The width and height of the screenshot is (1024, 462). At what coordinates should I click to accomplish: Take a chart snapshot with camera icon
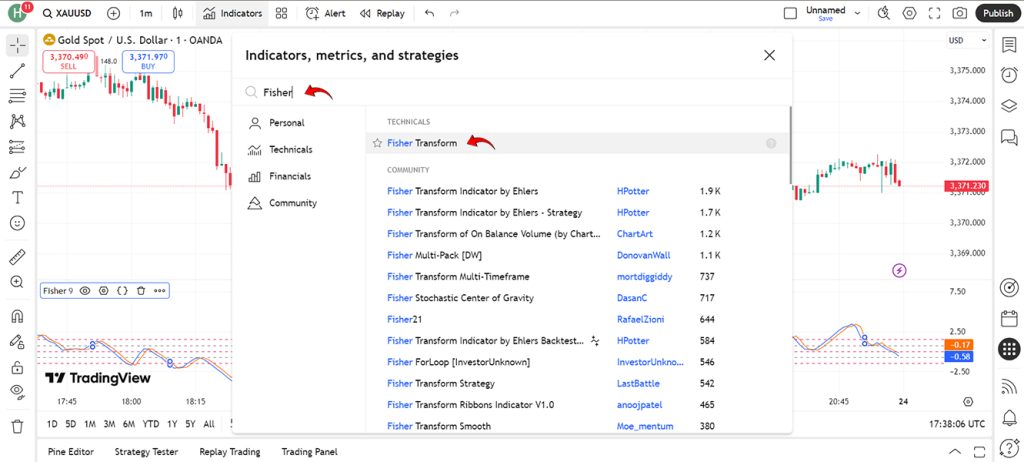click(x=959, y=13)
